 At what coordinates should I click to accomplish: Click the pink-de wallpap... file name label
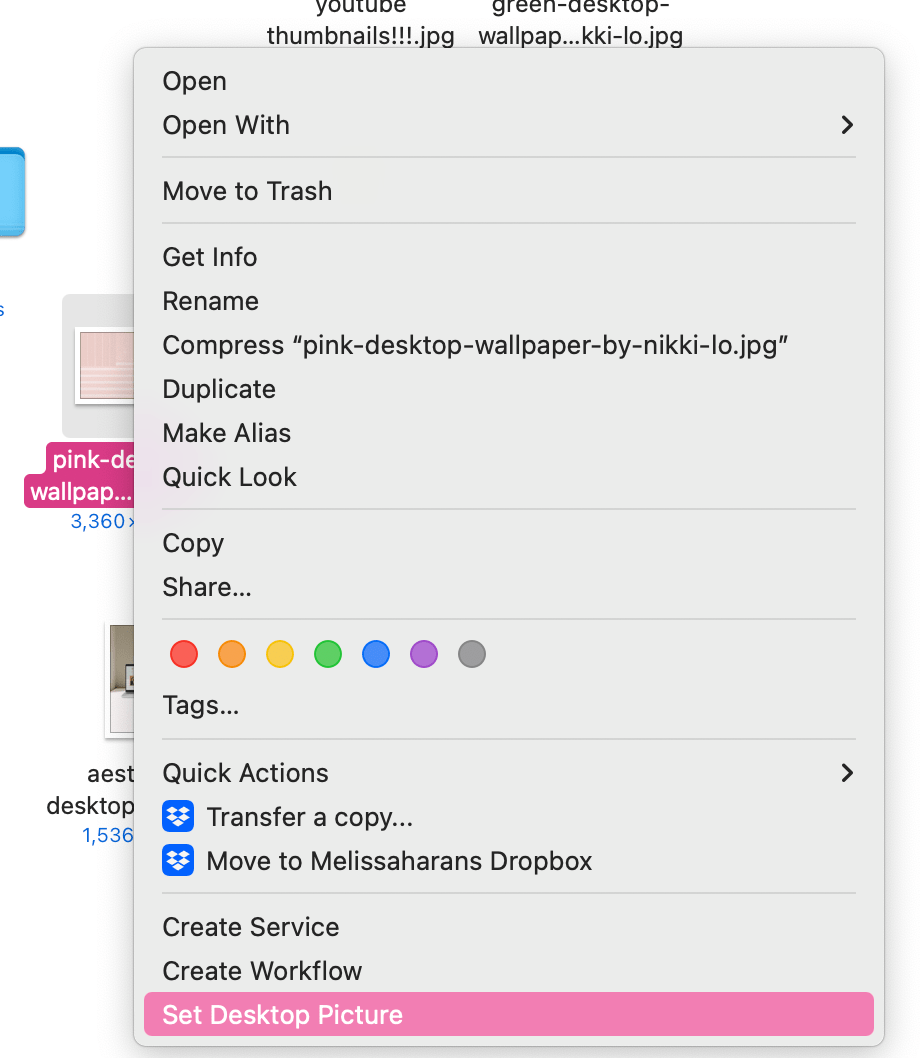point(80,475)
